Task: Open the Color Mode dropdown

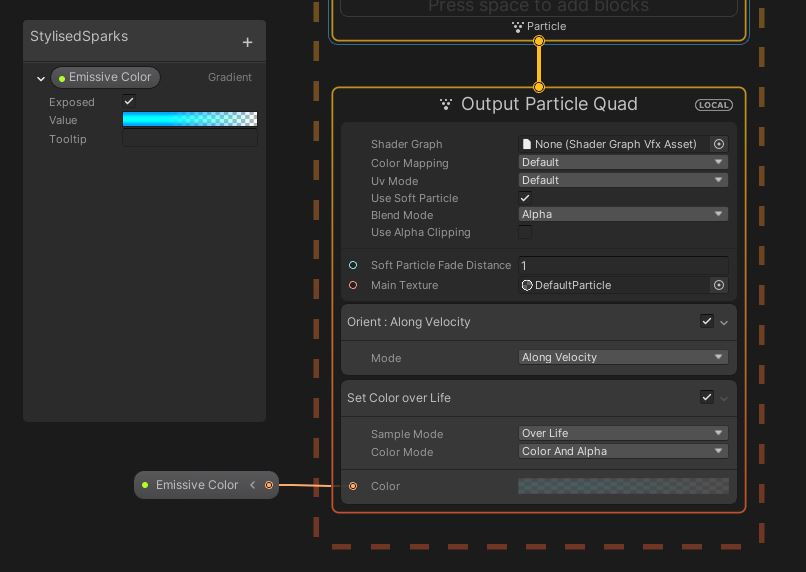Action: [623, 451]
